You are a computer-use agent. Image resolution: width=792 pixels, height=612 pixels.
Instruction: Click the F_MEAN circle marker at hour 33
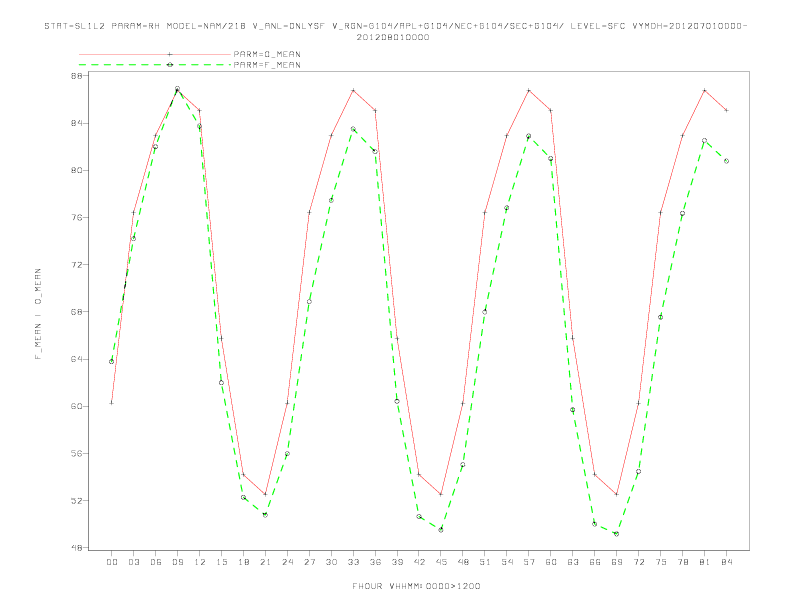(353, 129)
